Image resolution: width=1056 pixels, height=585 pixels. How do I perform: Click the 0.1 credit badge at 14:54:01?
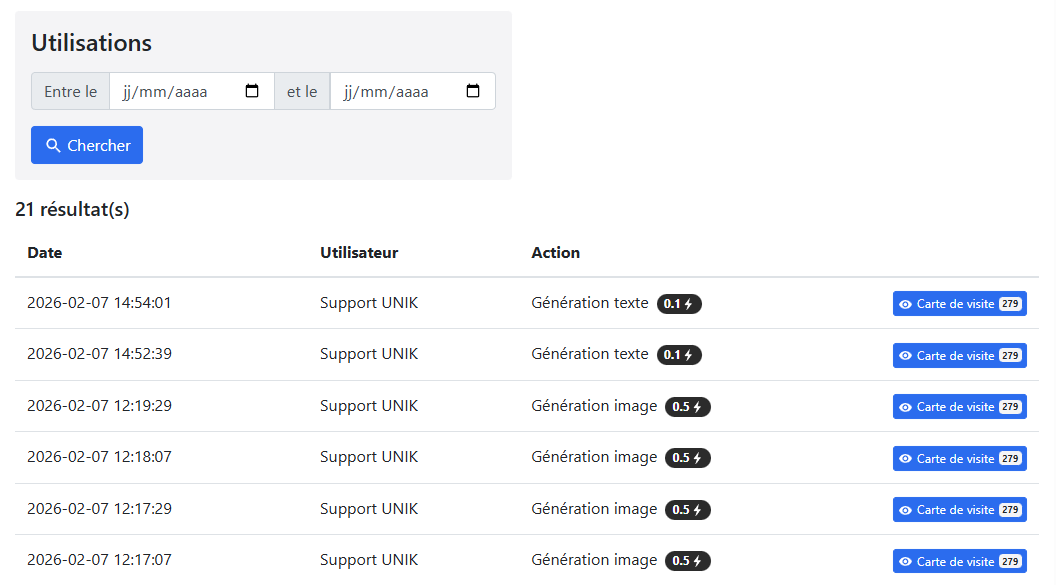click(679, 304)
